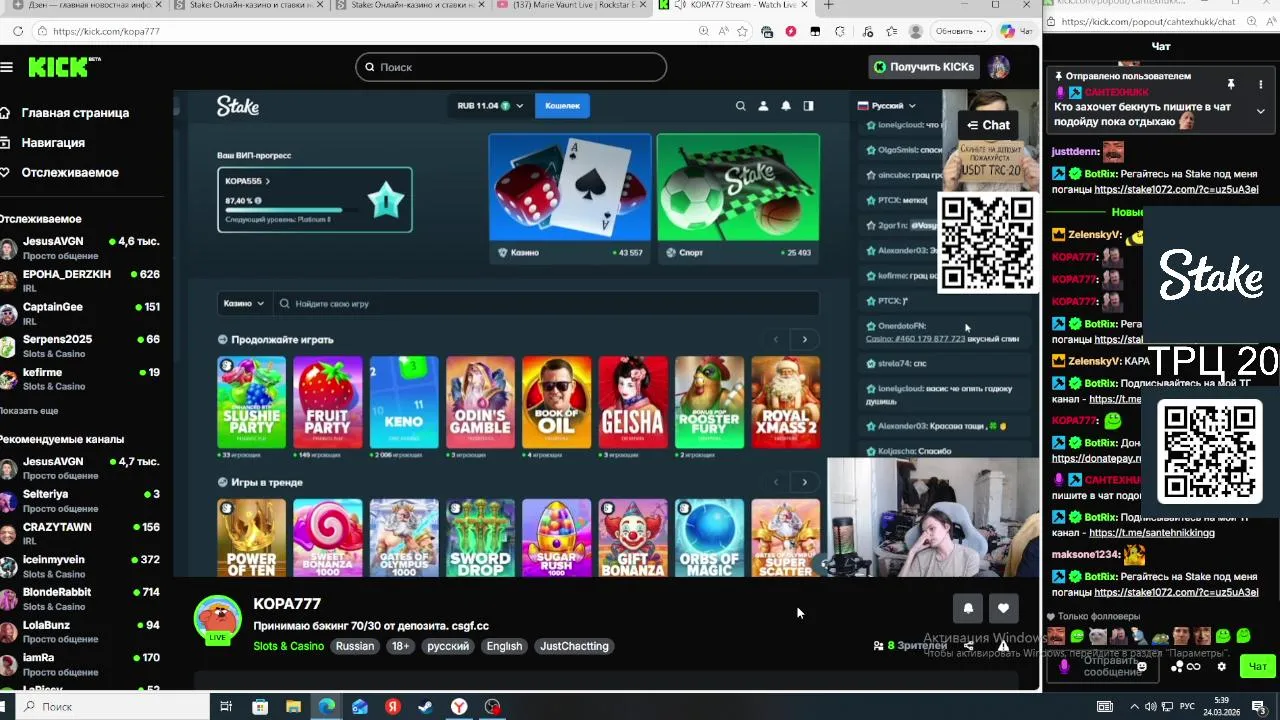1280x720 pixels.
Task: Click the Найдите свою игру search field
Action: click(x=546, y=303)
